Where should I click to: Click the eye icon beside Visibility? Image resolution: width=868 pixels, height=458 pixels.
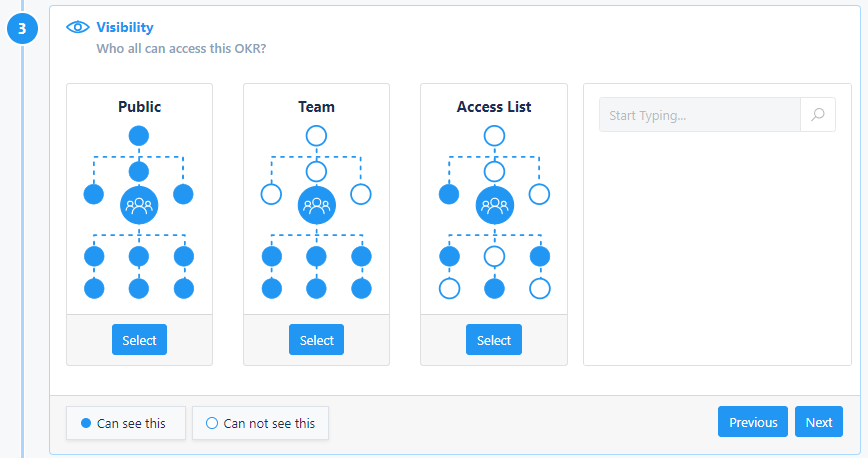pyautogui.click(x=78, y=28)
